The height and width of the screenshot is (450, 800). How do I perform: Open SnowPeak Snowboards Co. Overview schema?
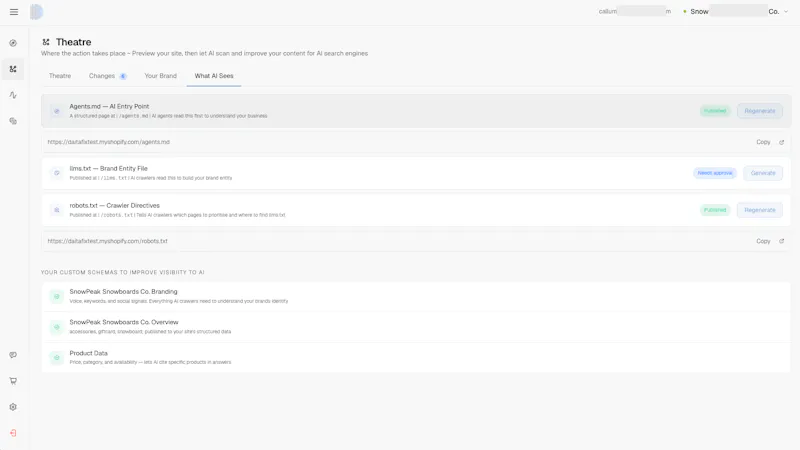point(416,327)
